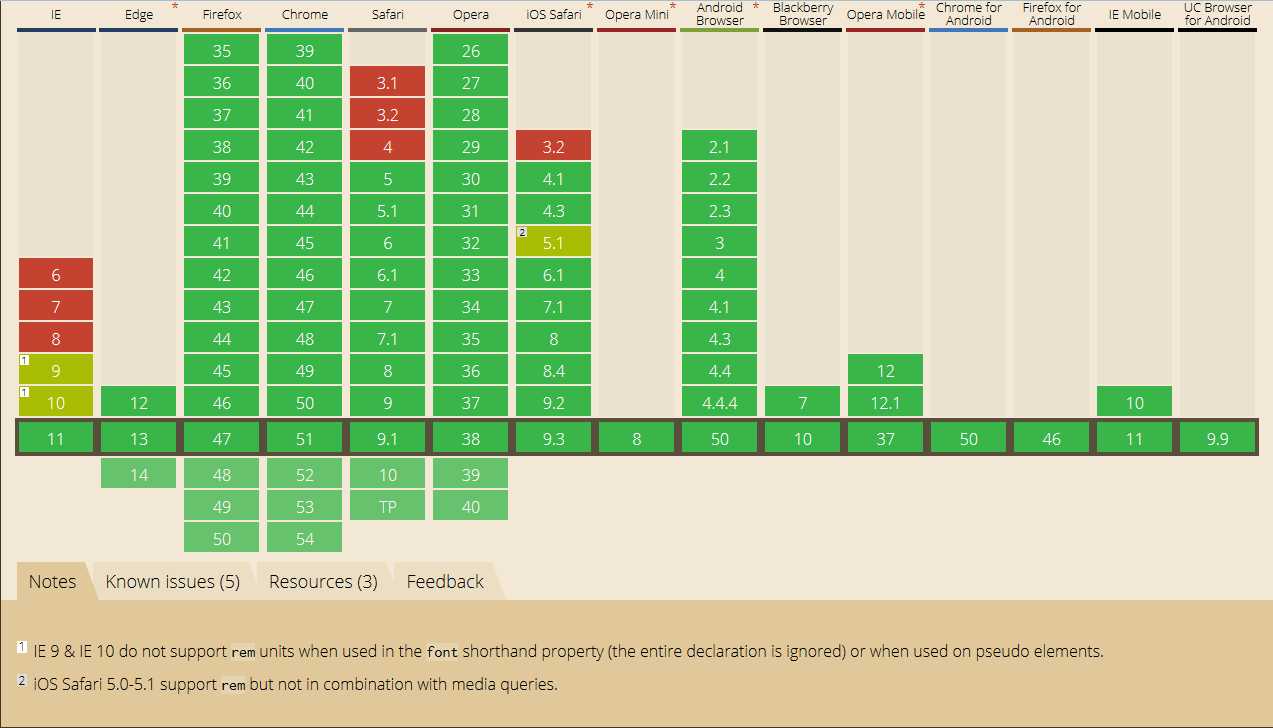Screen dimensions: 1273x728
Task: Click iOS Safari 8.4 cell
Action: (x=554, y=371)
